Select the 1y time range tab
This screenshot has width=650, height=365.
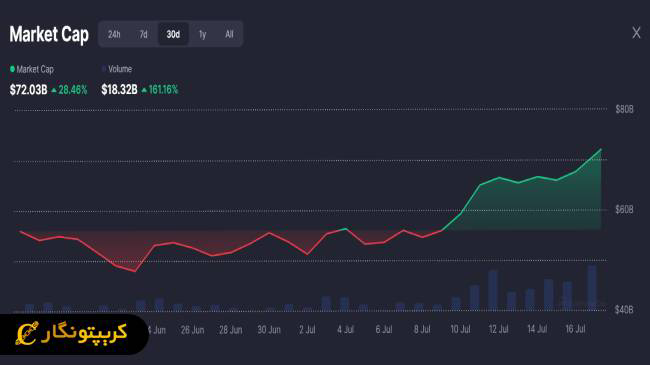point(202,34)
